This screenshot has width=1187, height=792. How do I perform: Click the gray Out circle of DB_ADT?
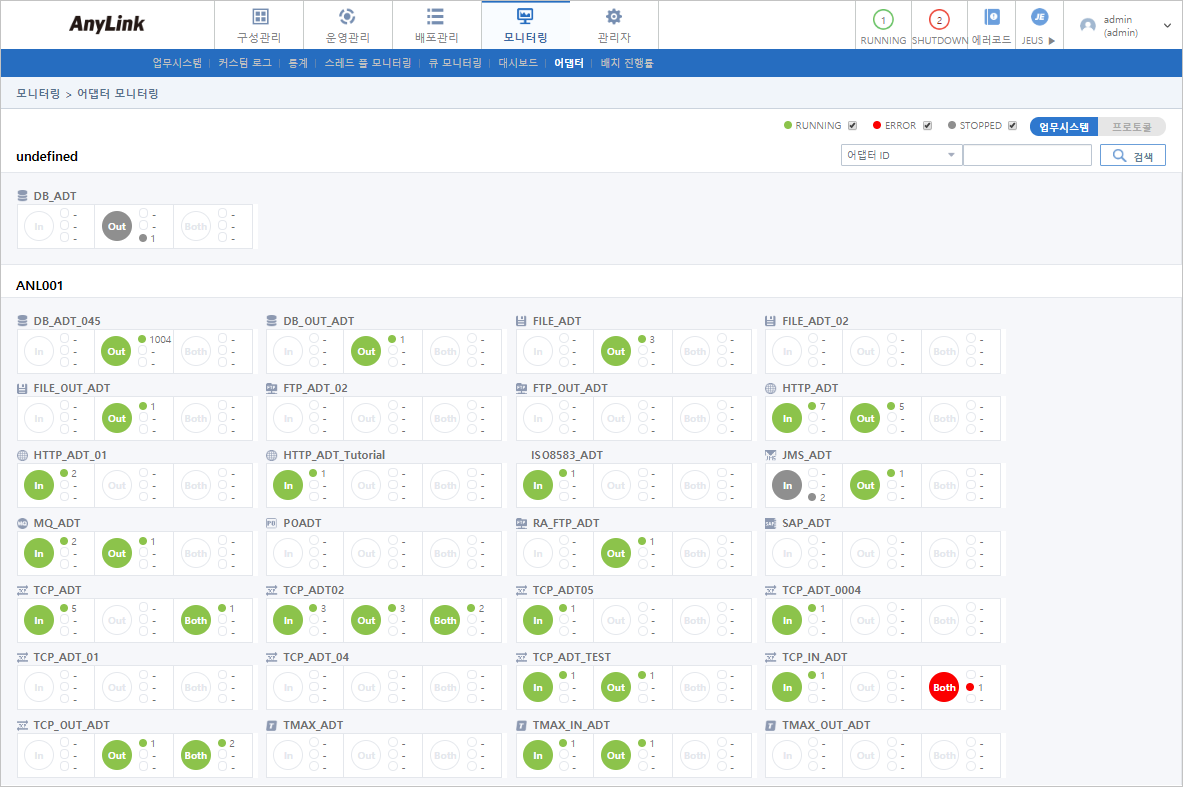click(x=117, y=226)
